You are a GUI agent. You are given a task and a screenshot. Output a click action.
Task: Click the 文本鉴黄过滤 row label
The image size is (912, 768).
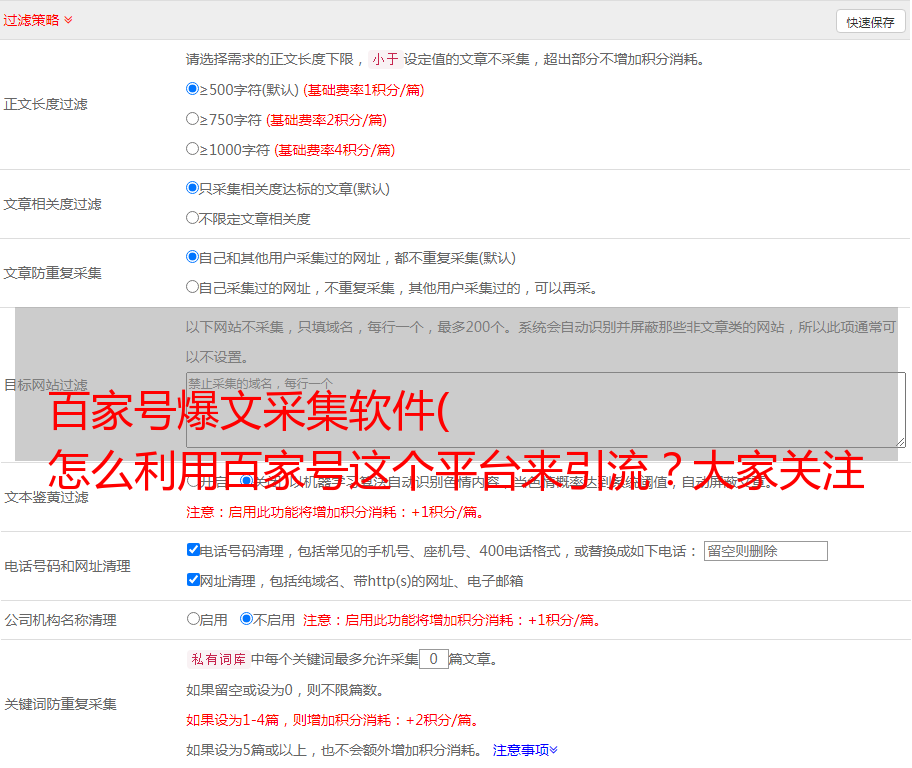[x=47, y=497]
